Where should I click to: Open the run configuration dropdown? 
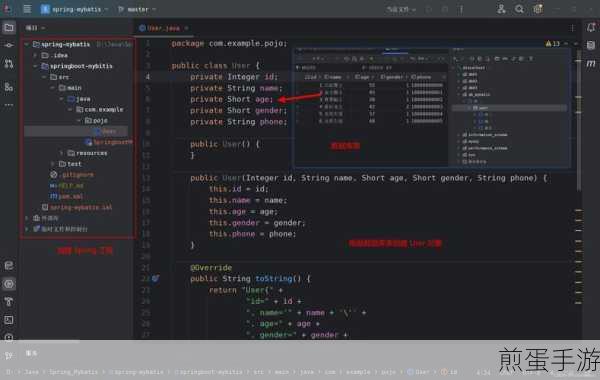point(401,9)
